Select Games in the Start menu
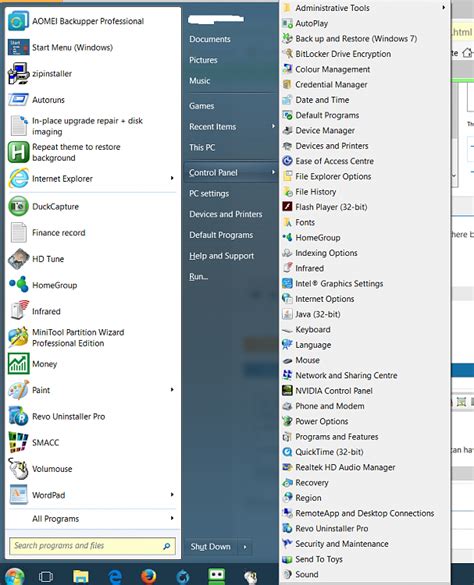 (x=202, y=106)
